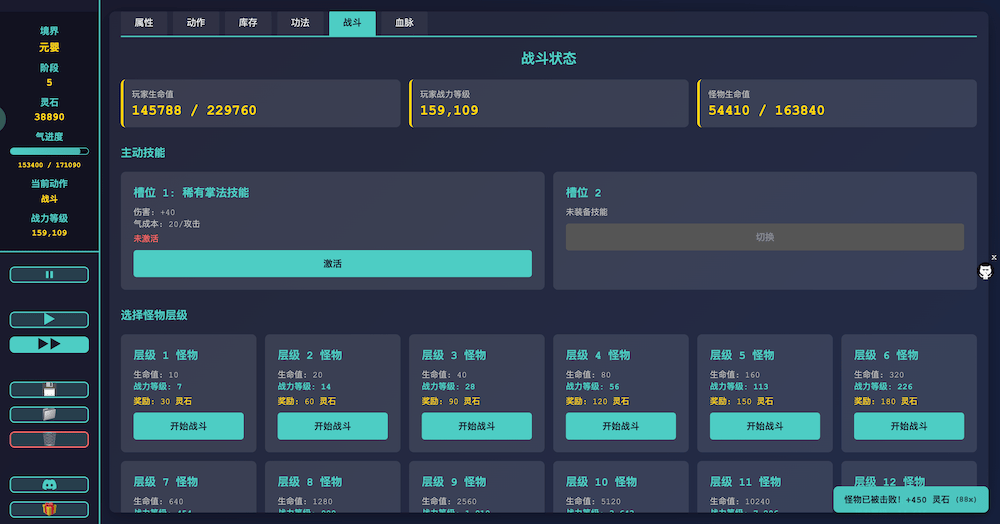Click the GitHub cat icon at right edge
The height and width of the screenshot is (524, 1000).
[986, 272]
